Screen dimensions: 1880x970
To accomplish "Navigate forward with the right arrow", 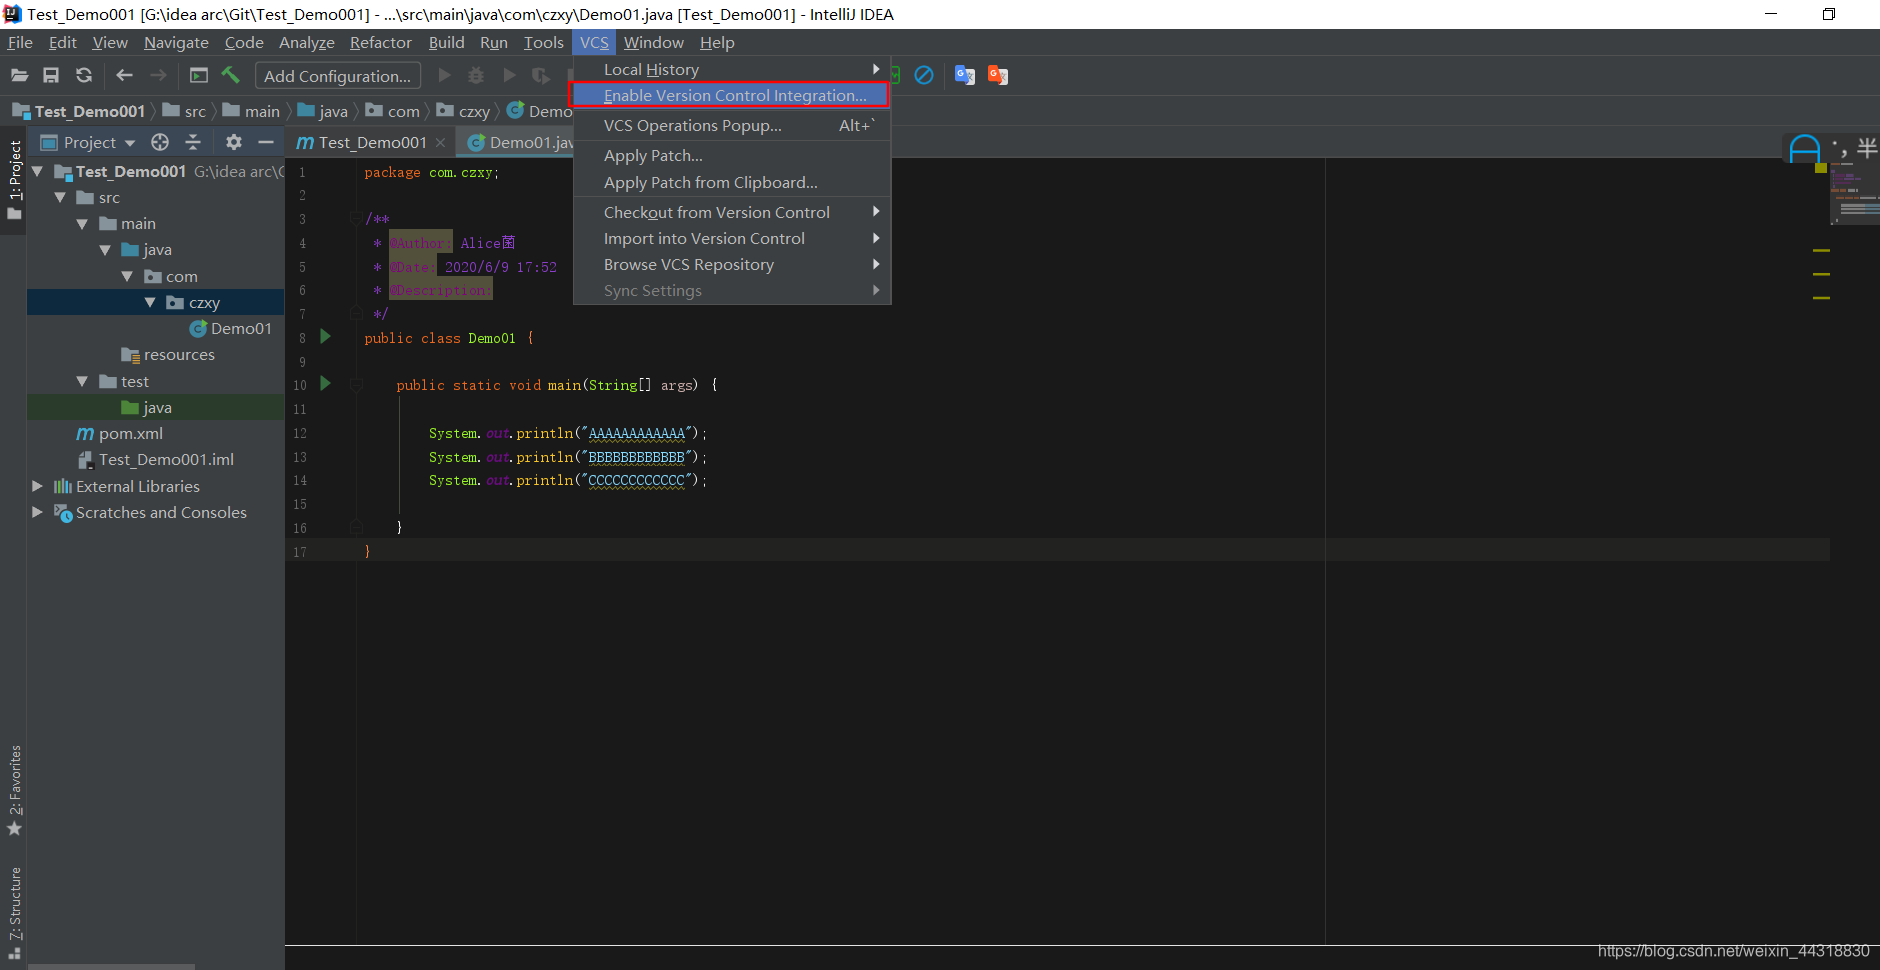I will (158, 75).
